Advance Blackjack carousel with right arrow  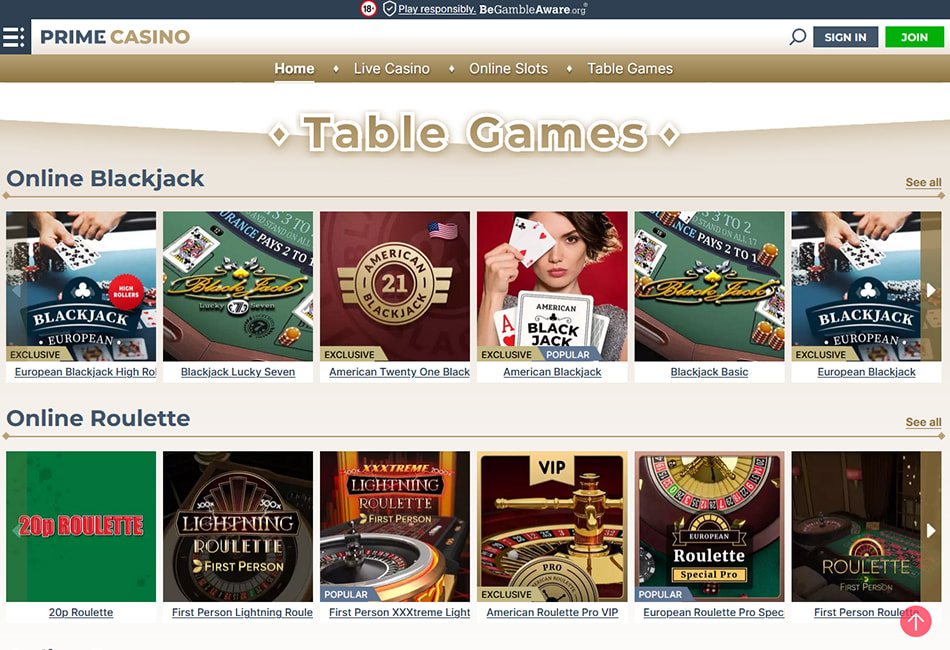pyautogui.click(x=931, y=290)
